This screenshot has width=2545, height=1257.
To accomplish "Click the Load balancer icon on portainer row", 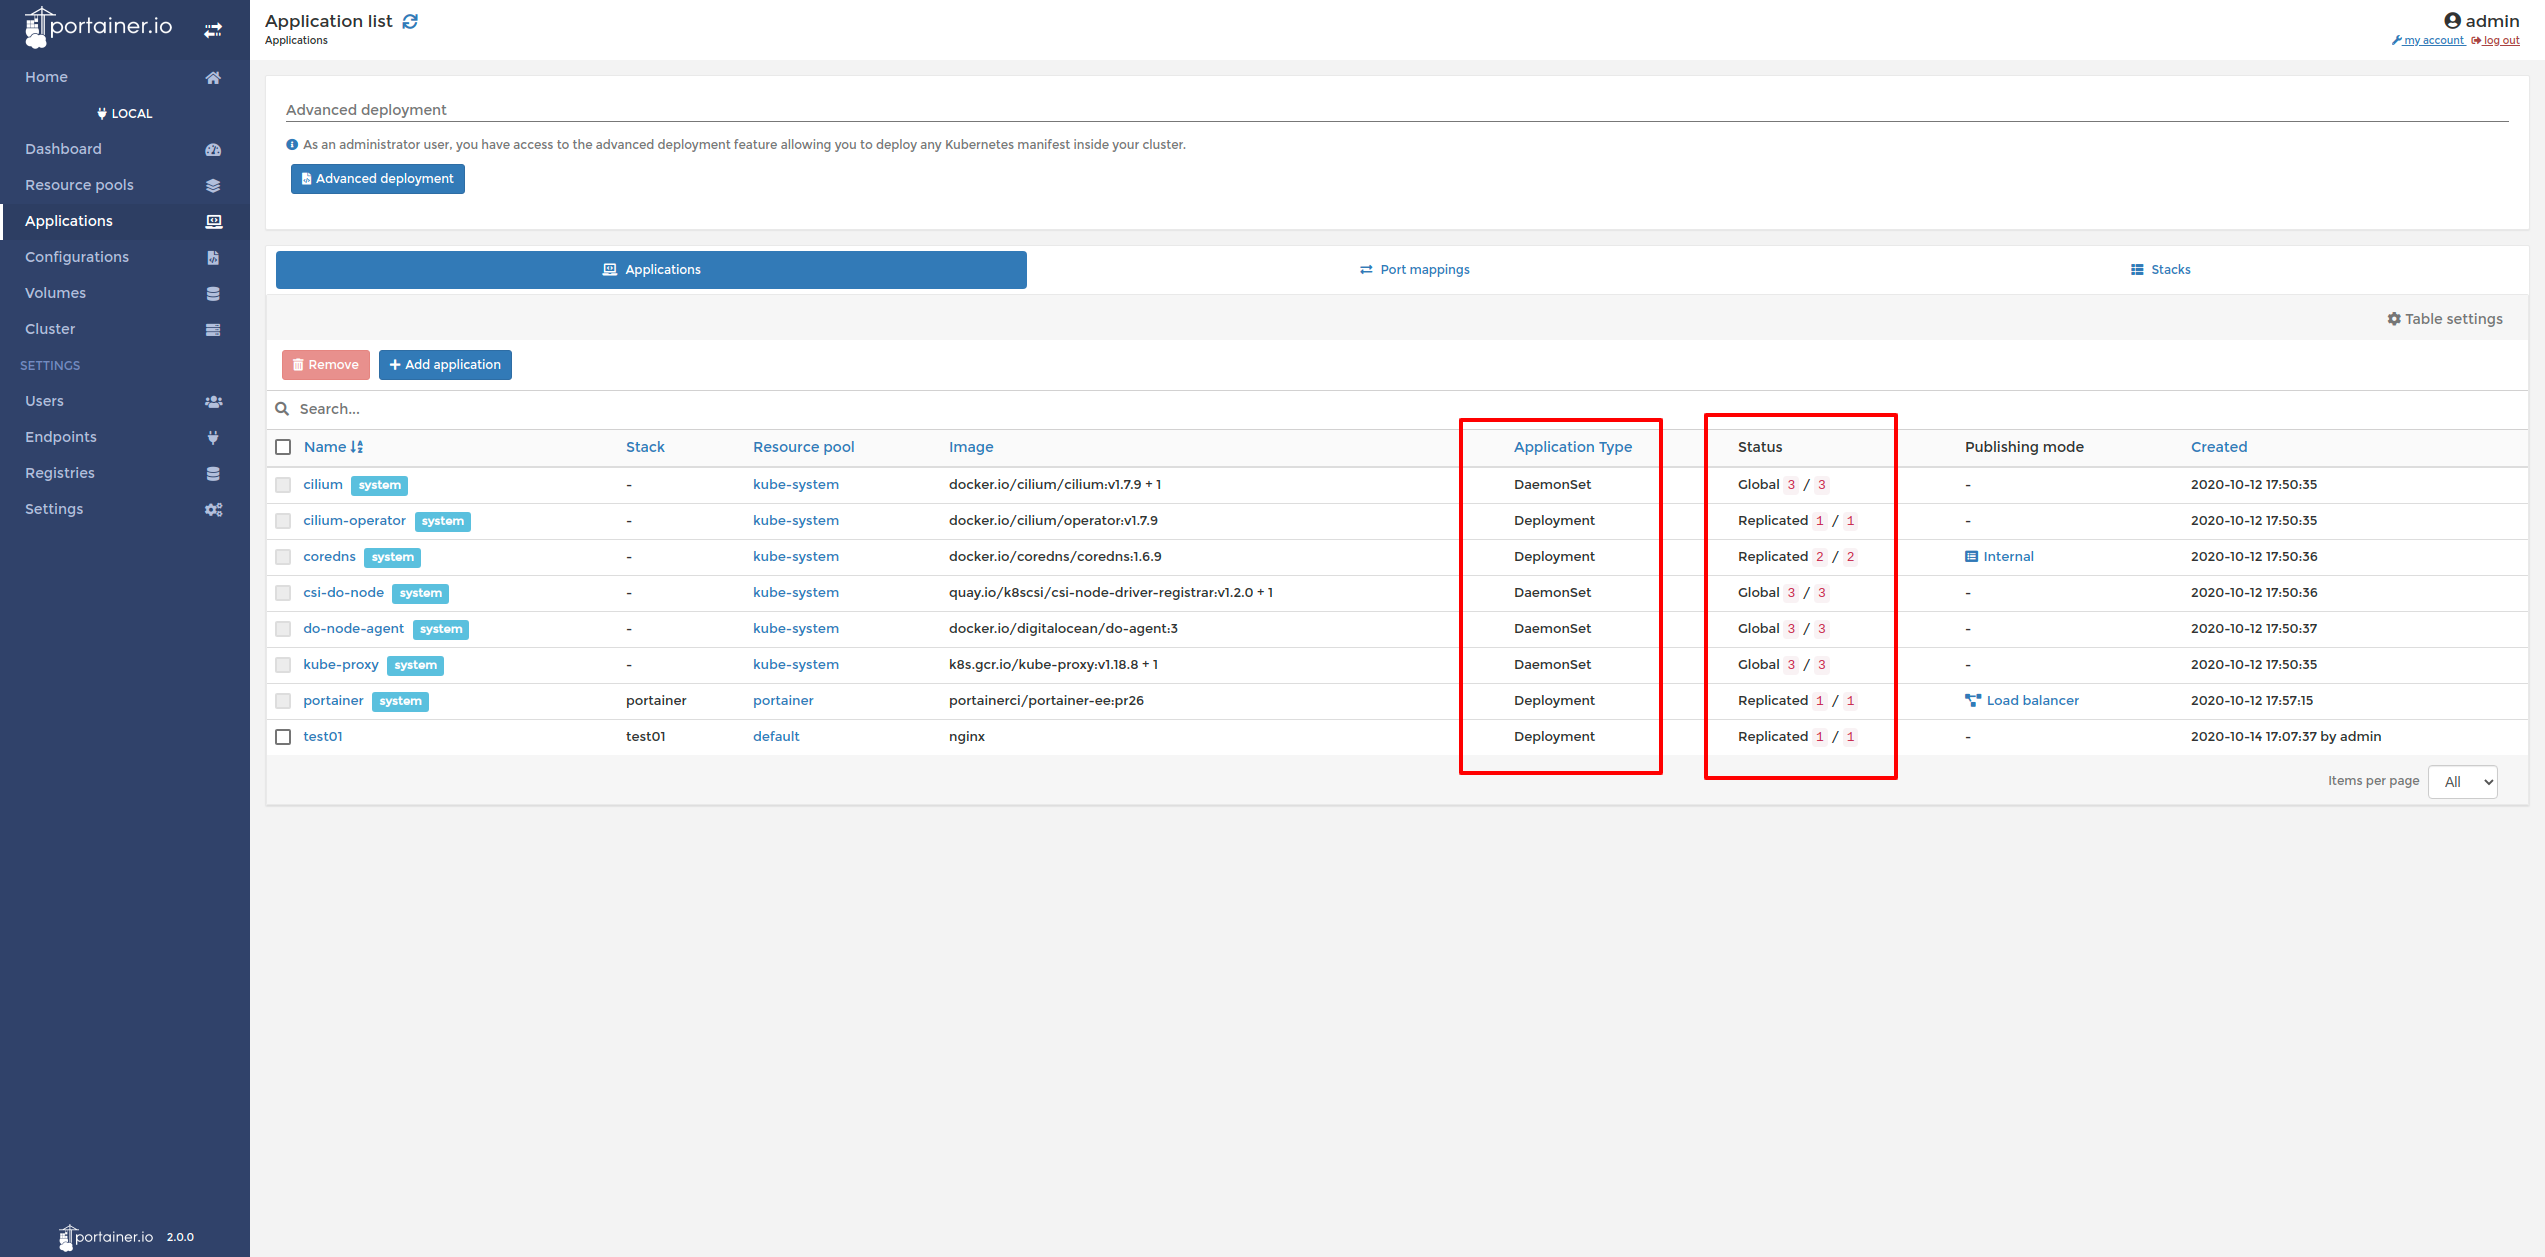I will pos(1972,700).
